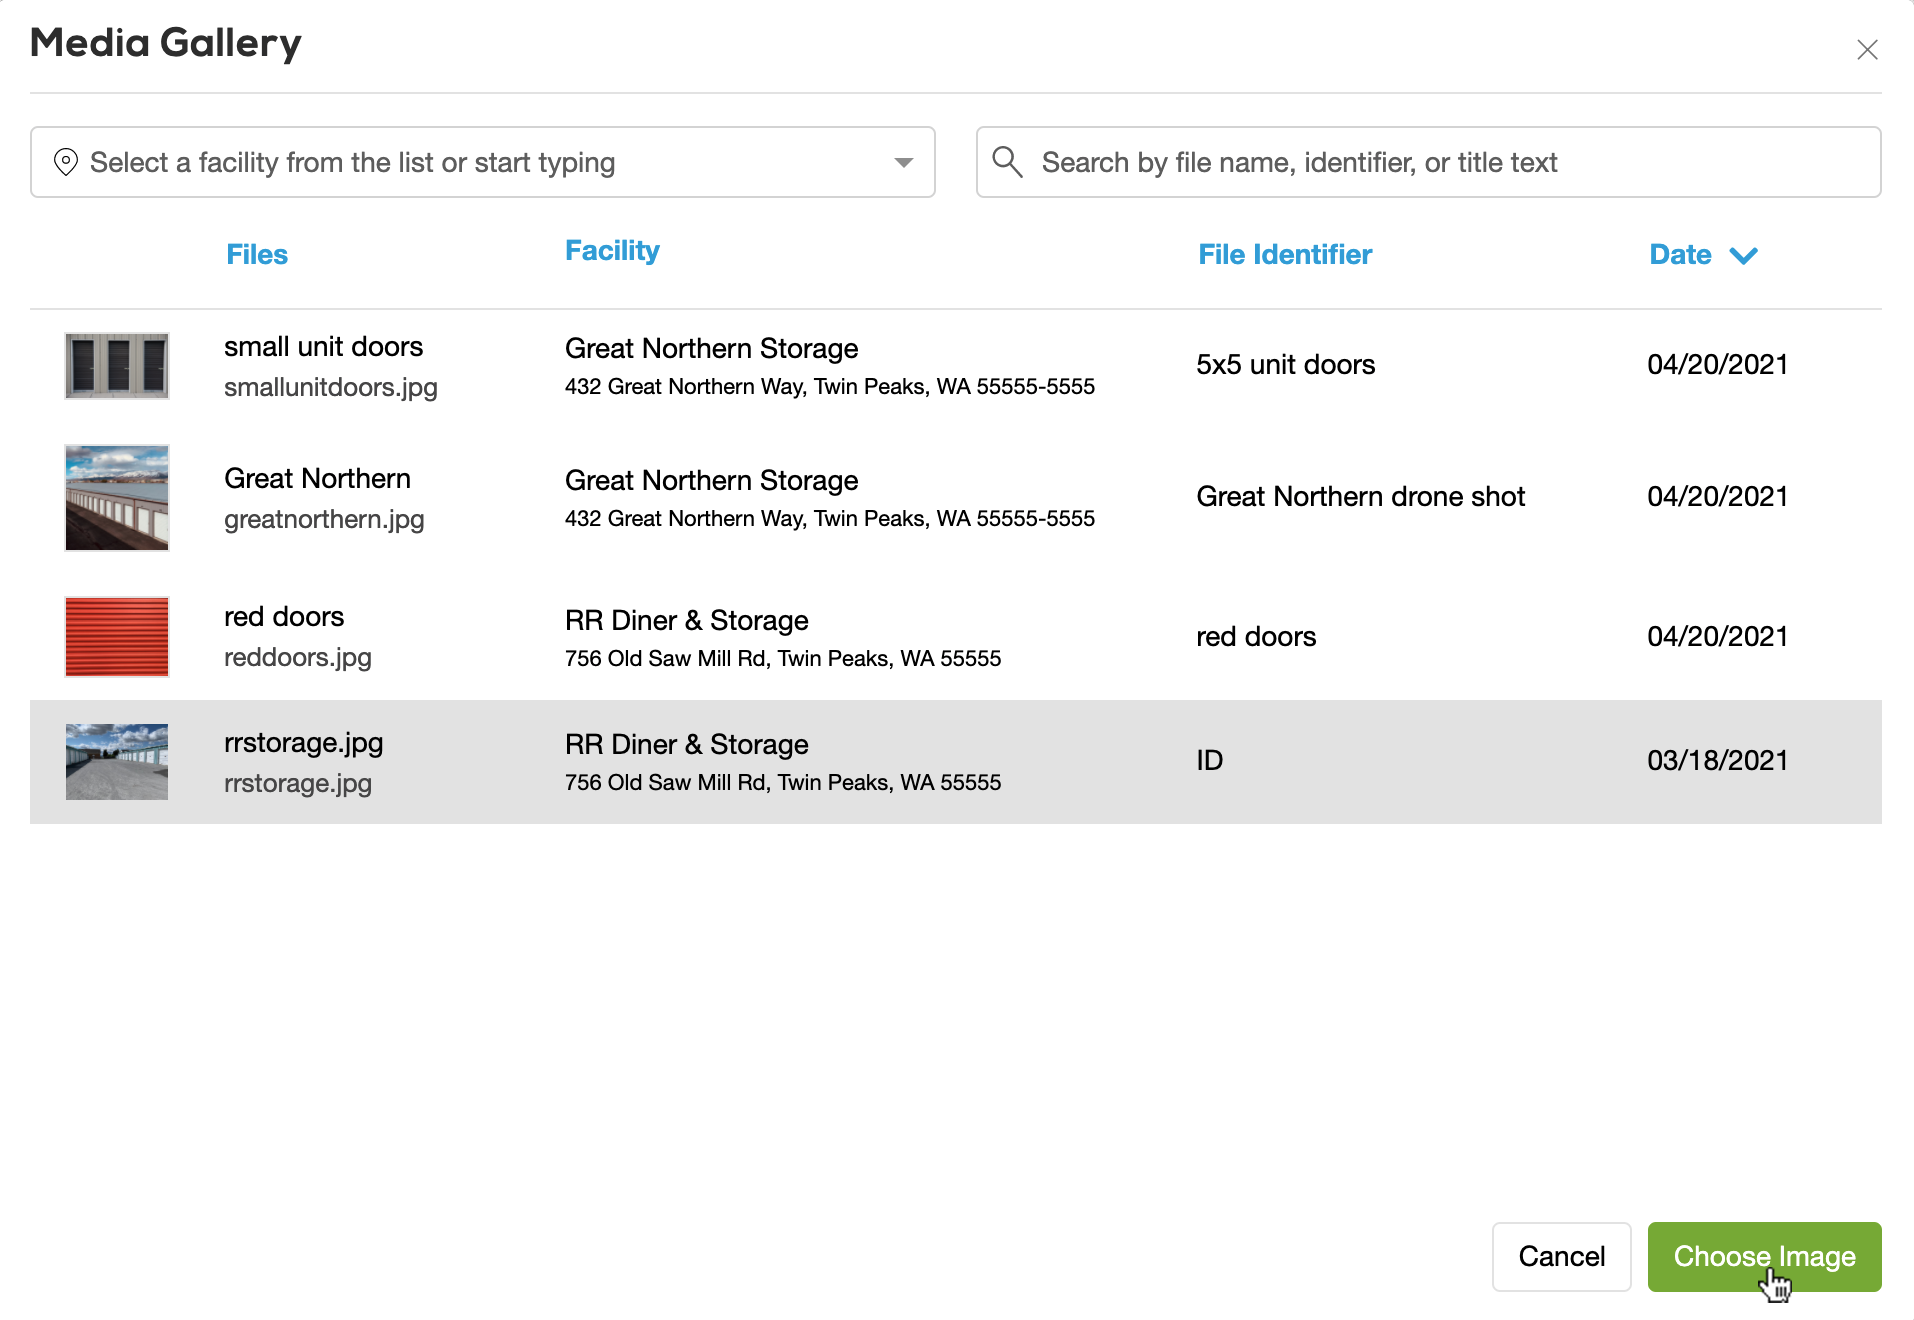
Task: Sort by the Files column header
Action: 257,255
